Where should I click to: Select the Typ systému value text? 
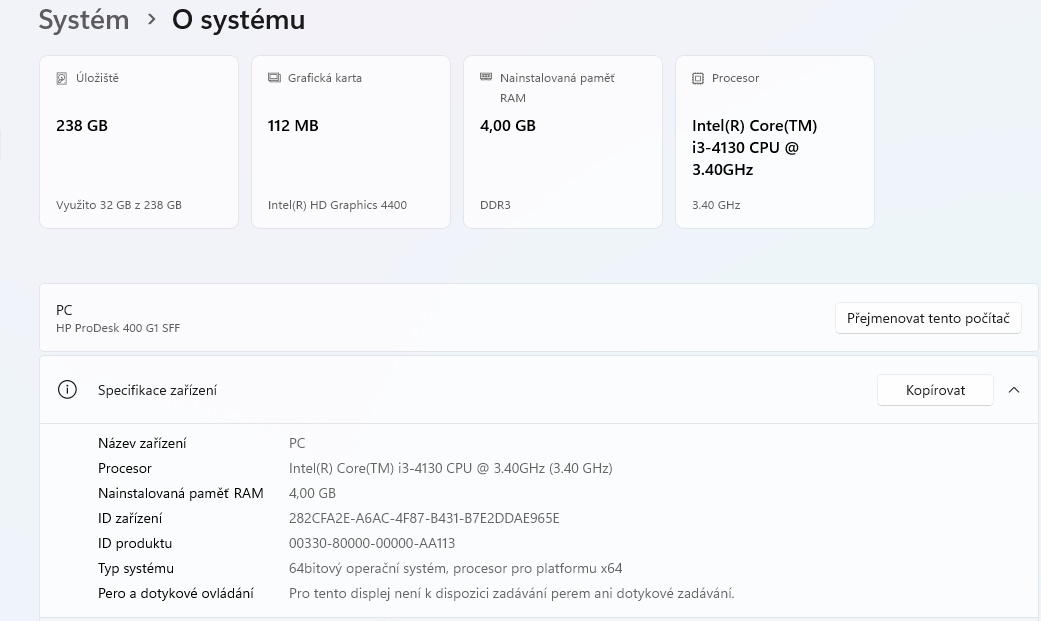tap(455, 568)
